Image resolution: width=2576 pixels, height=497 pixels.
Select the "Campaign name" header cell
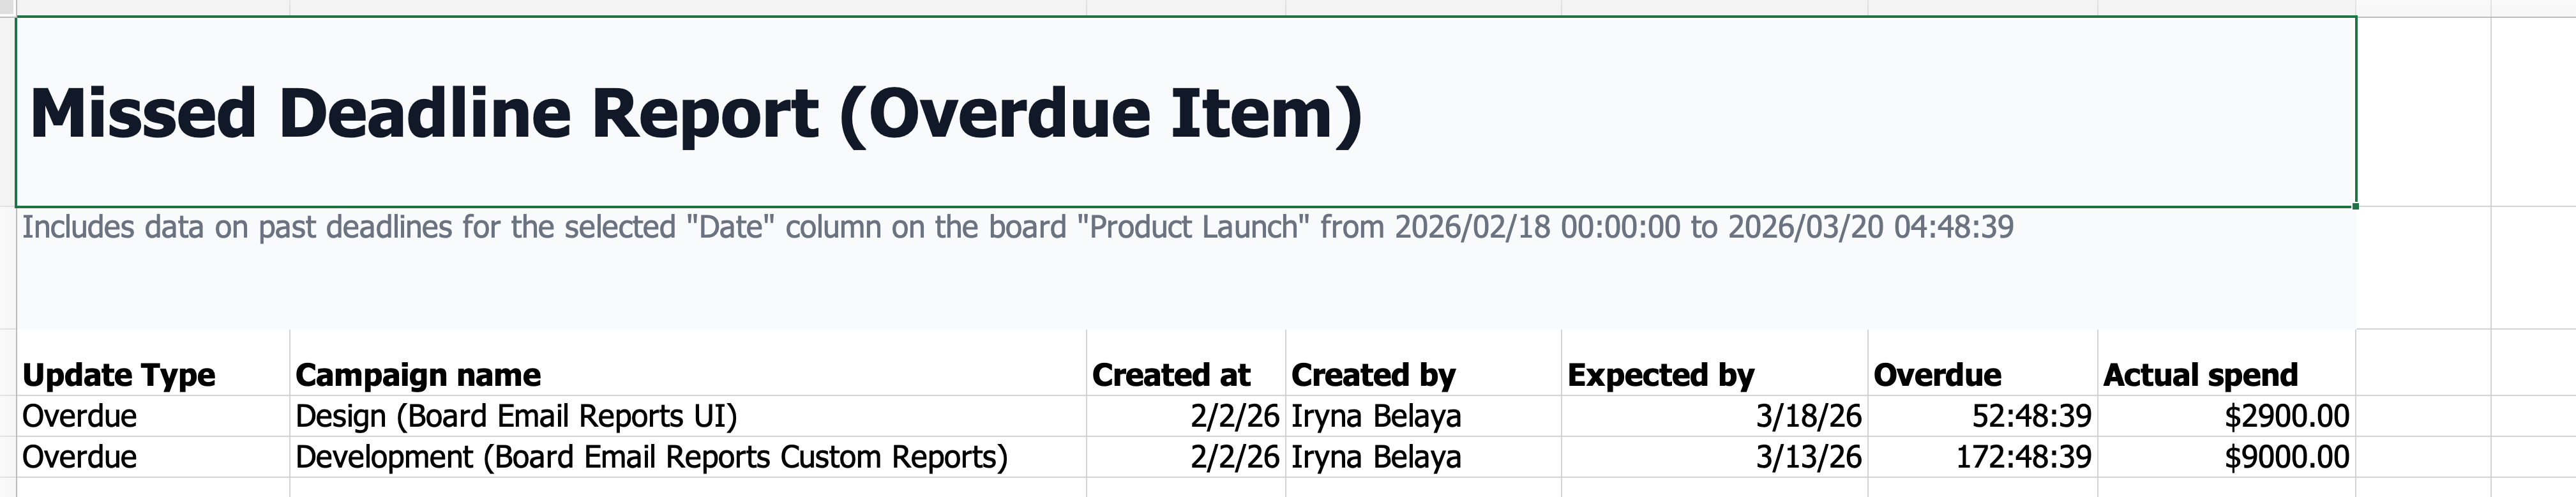point(418,375)
